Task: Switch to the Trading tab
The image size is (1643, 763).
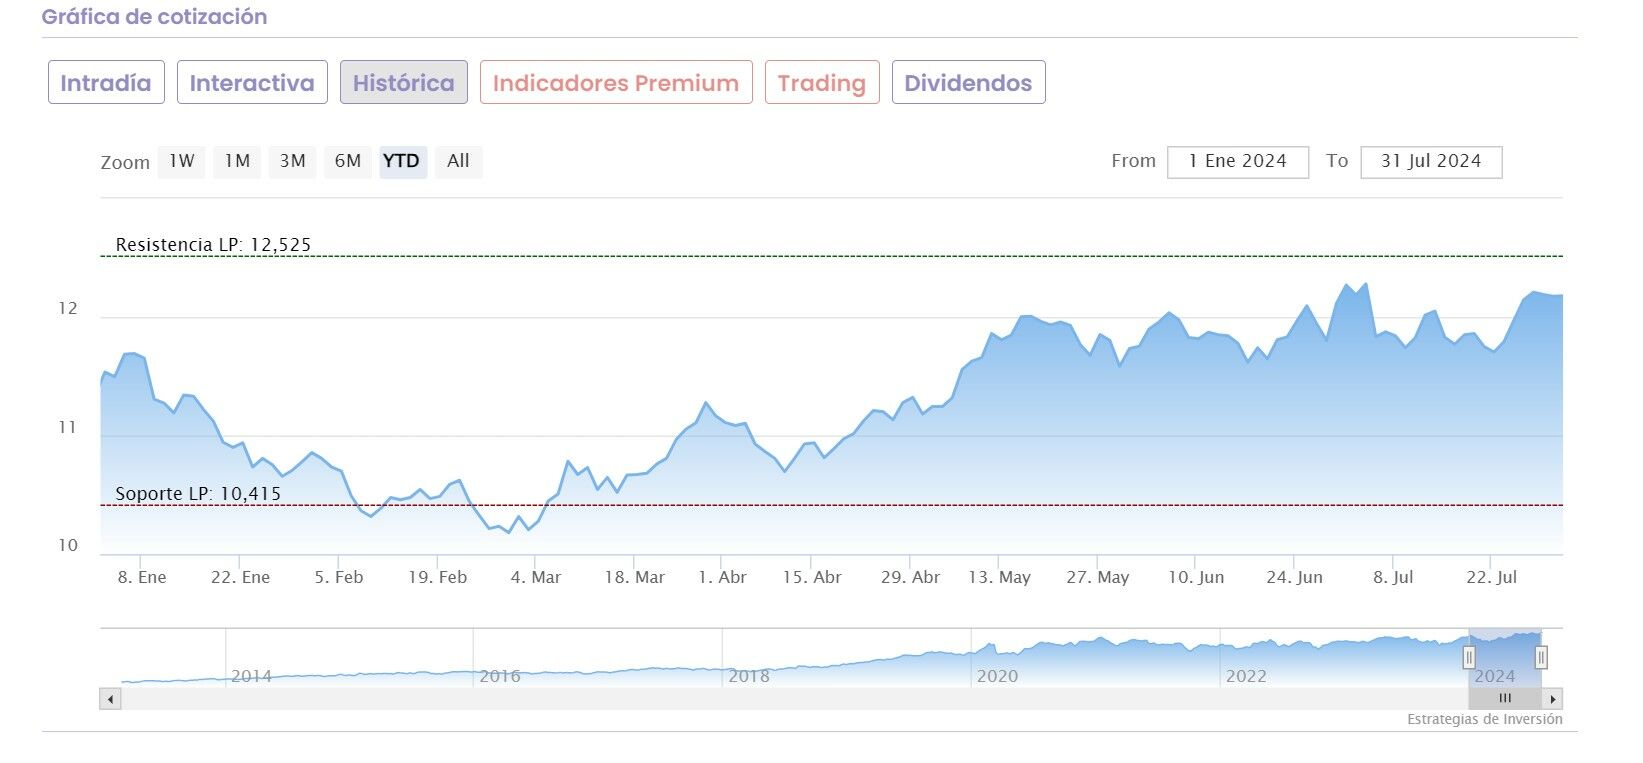Action: pyautogui.click(x=822, y=83)
